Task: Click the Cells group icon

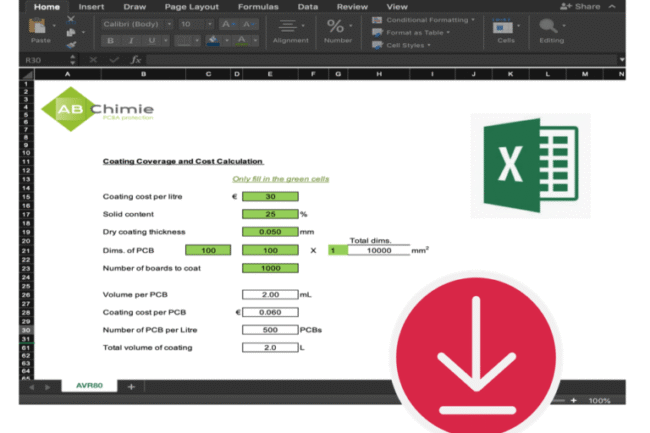Action: point(505,30)
